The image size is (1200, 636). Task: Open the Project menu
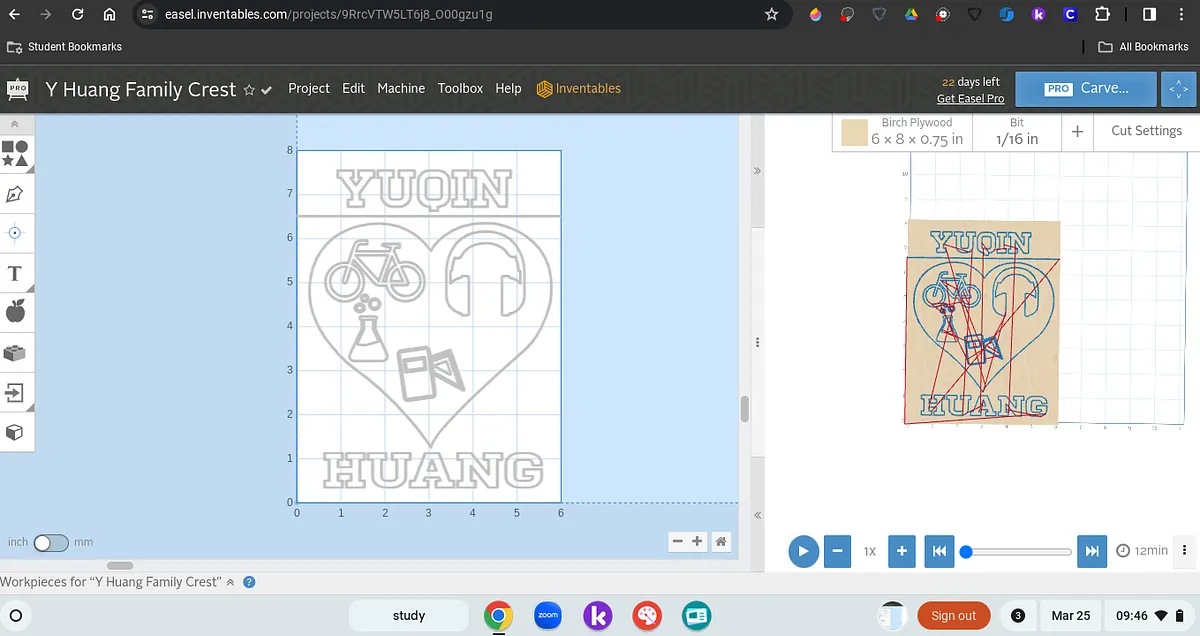(308, 88)
